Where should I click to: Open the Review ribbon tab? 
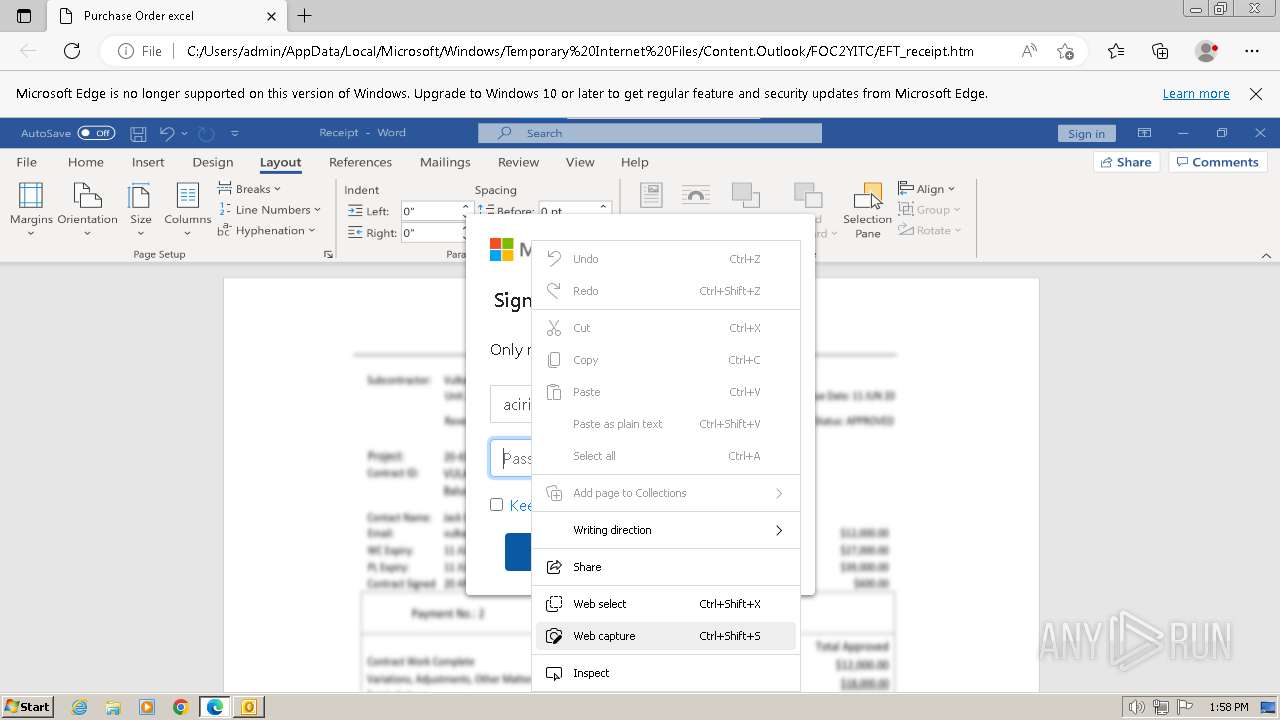pos(518,162)
